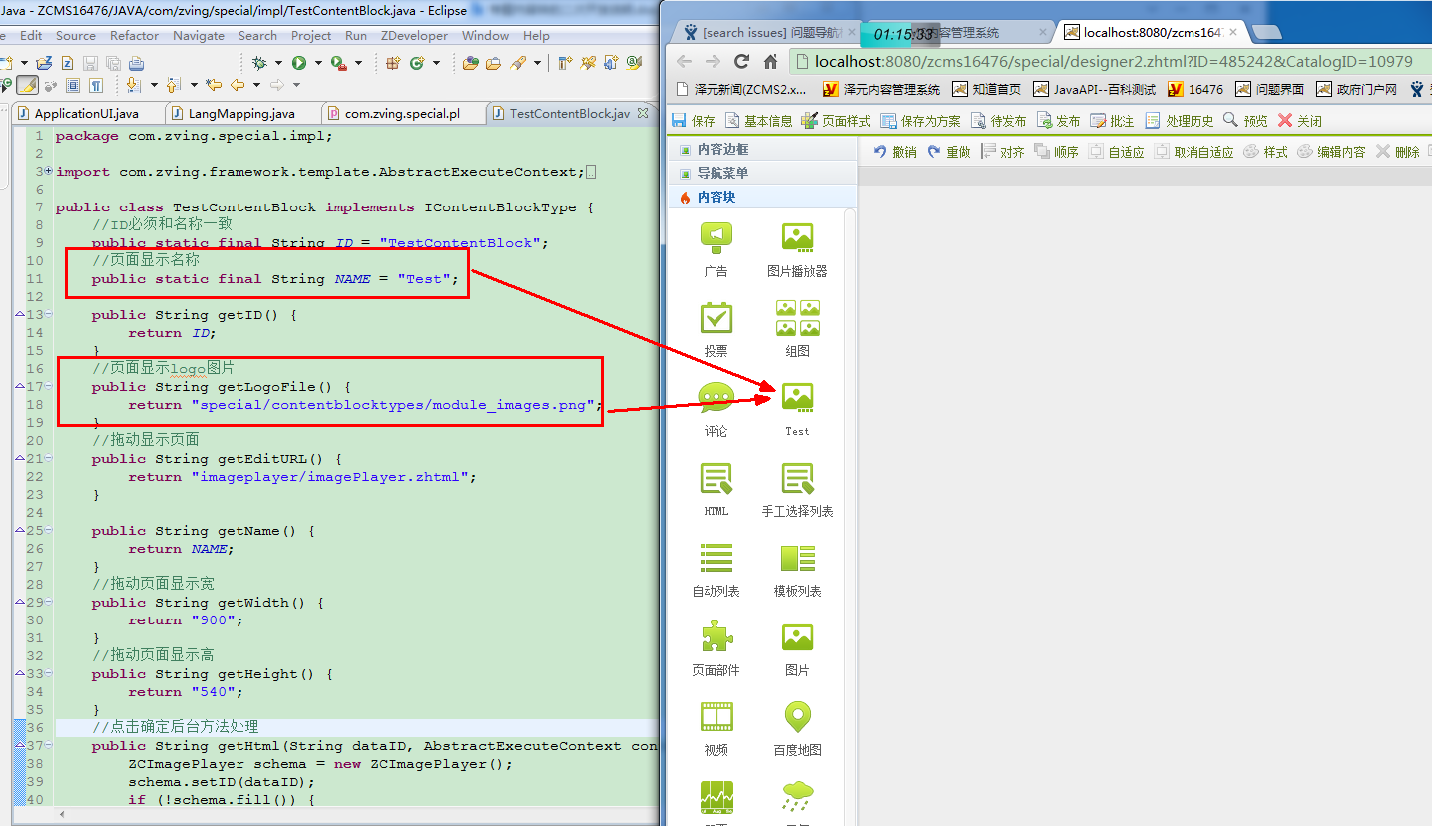Expand folded imports on line 3
Screen dimensions: 1432x828
pos(47,171)
